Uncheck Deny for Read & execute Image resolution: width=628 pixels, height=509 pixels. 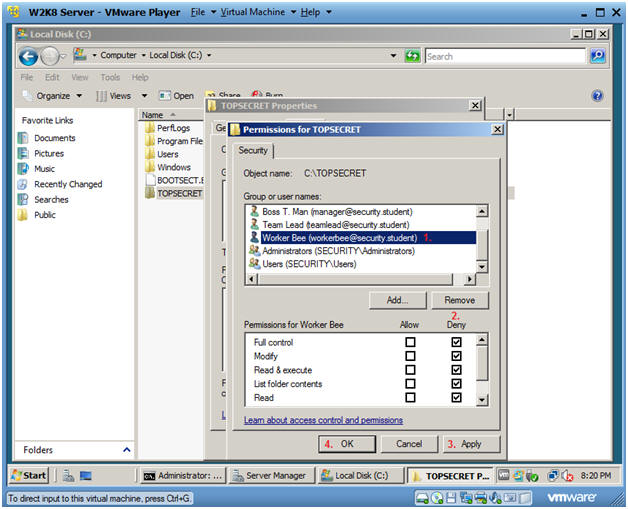click(456, 370)
